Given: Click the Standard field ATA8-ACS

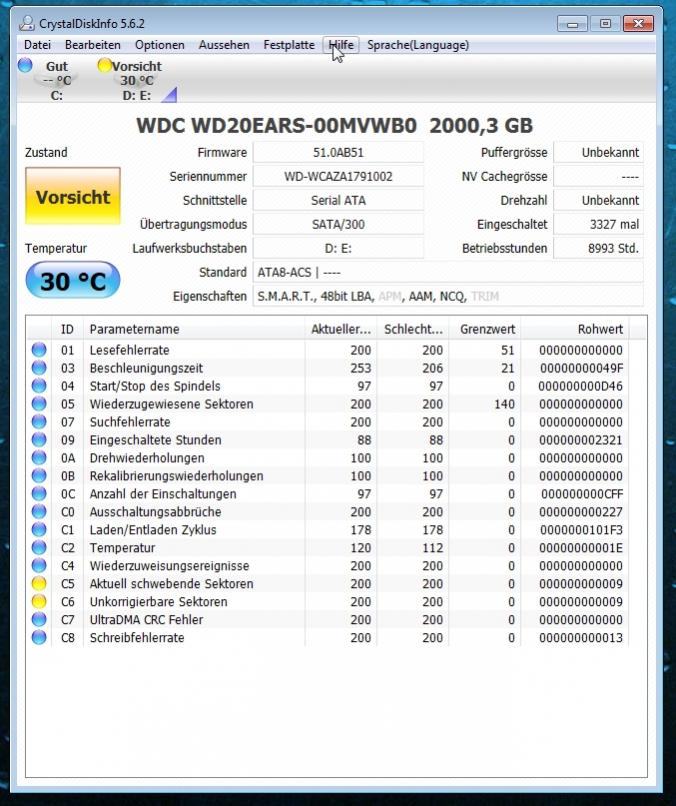Looking at the screenshot, I should tap(448, 272).
